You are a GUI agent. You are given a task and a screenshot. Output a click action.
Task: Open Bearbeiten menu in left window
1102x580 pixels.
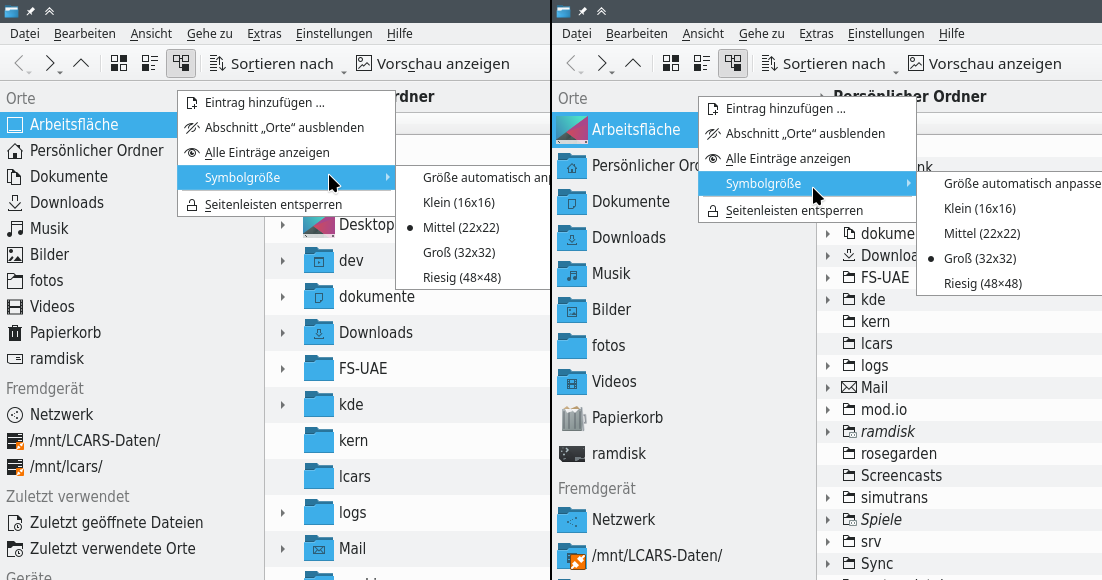tap(84, 34)
